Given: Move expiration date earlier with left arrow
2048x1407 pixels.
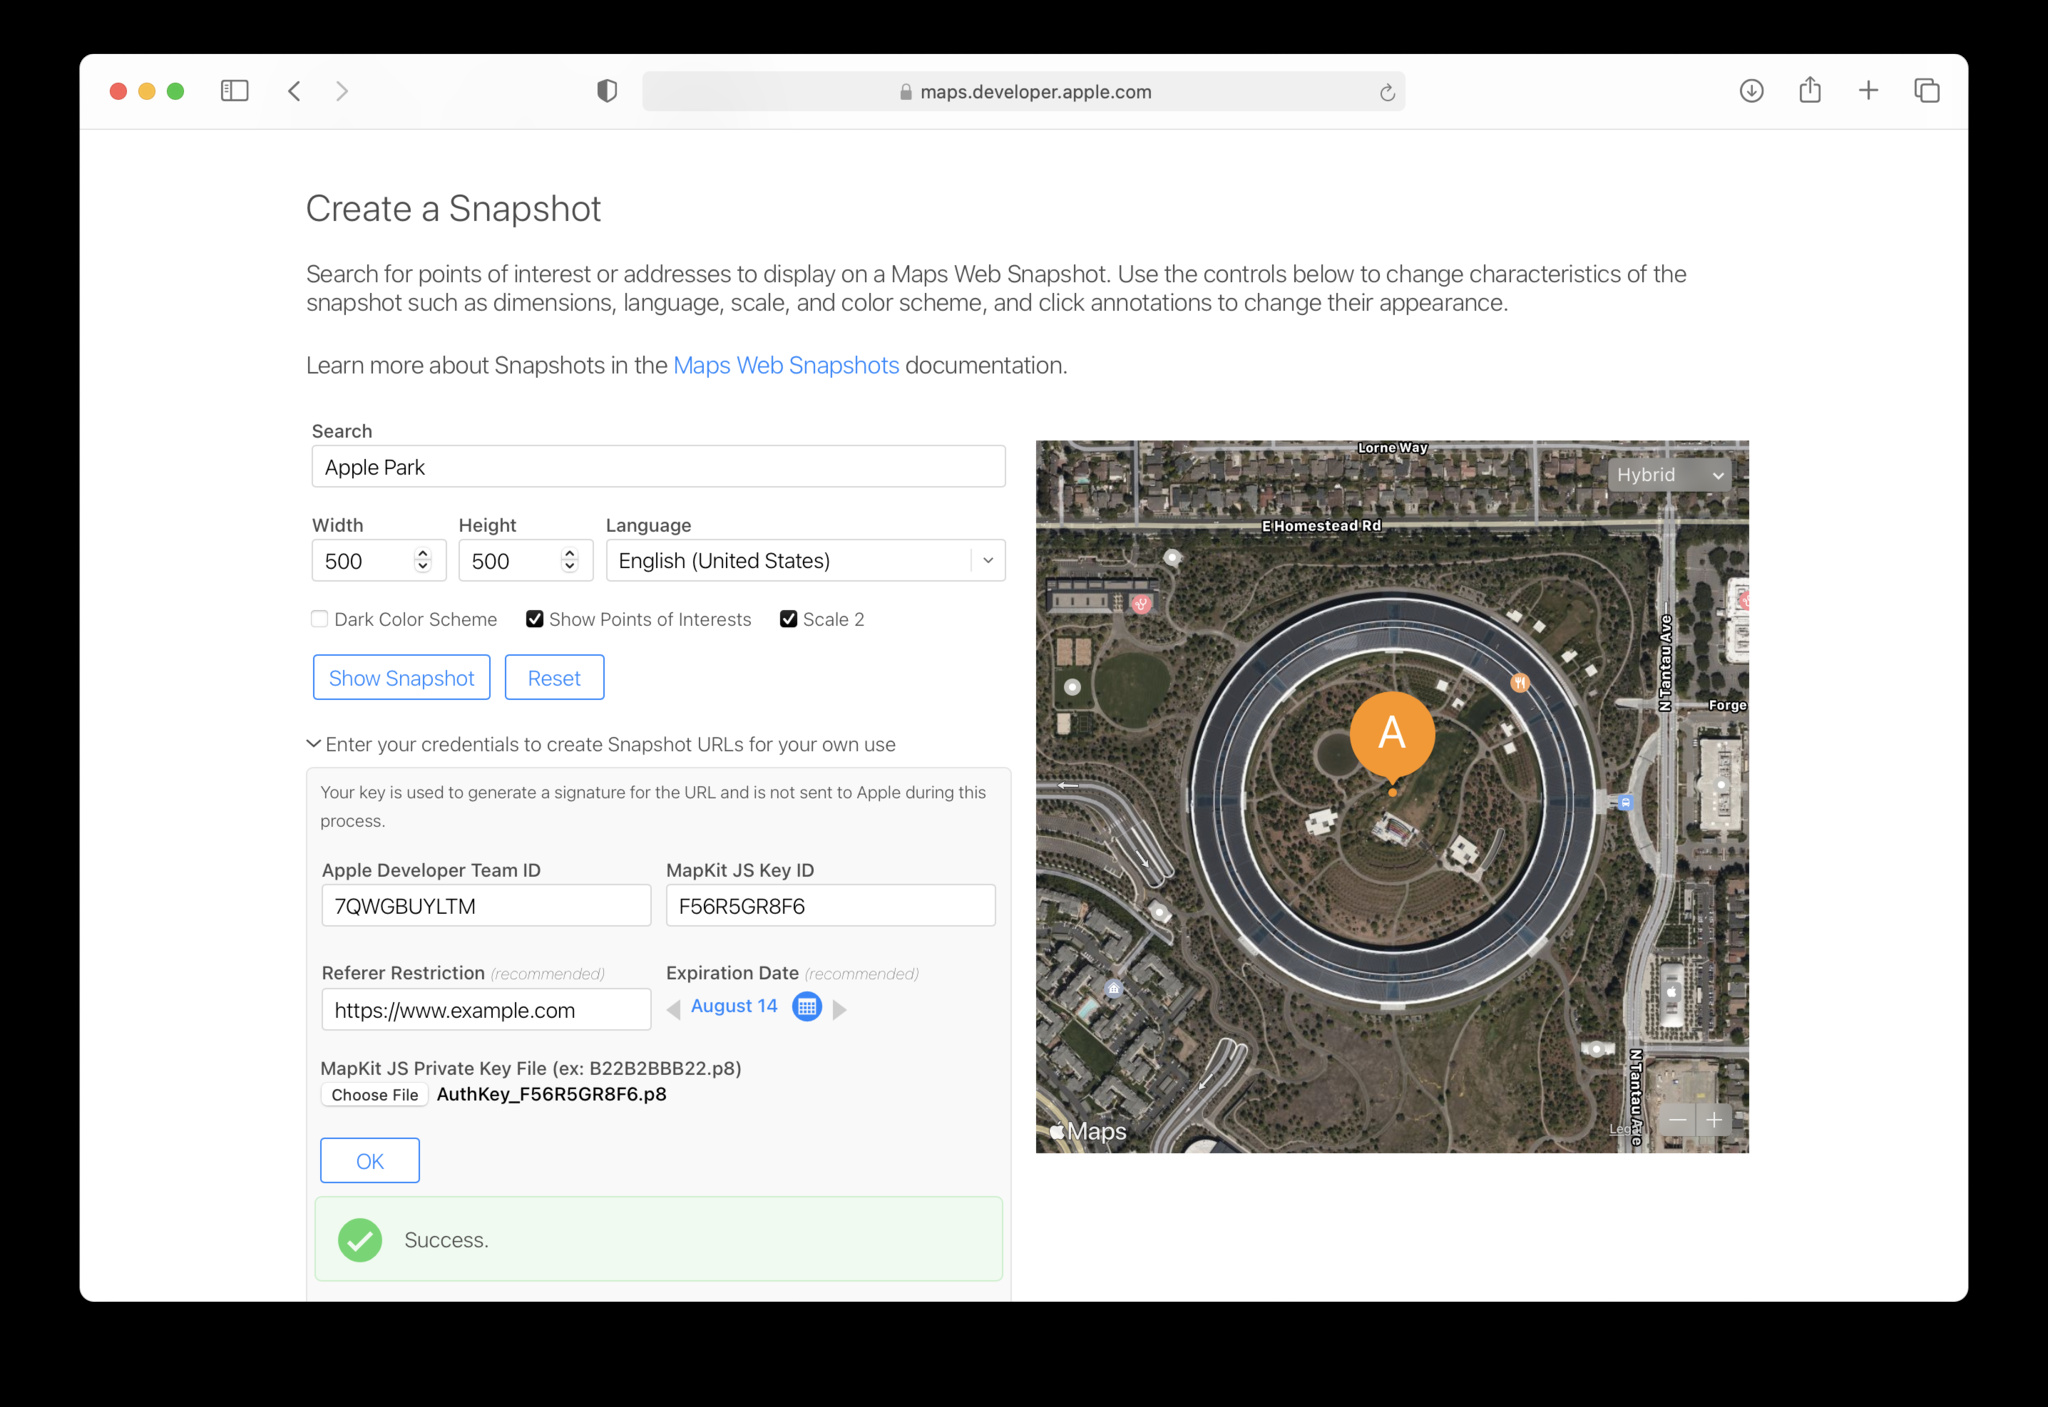Looking at the screenshot, I should (x=673, y=1008).
